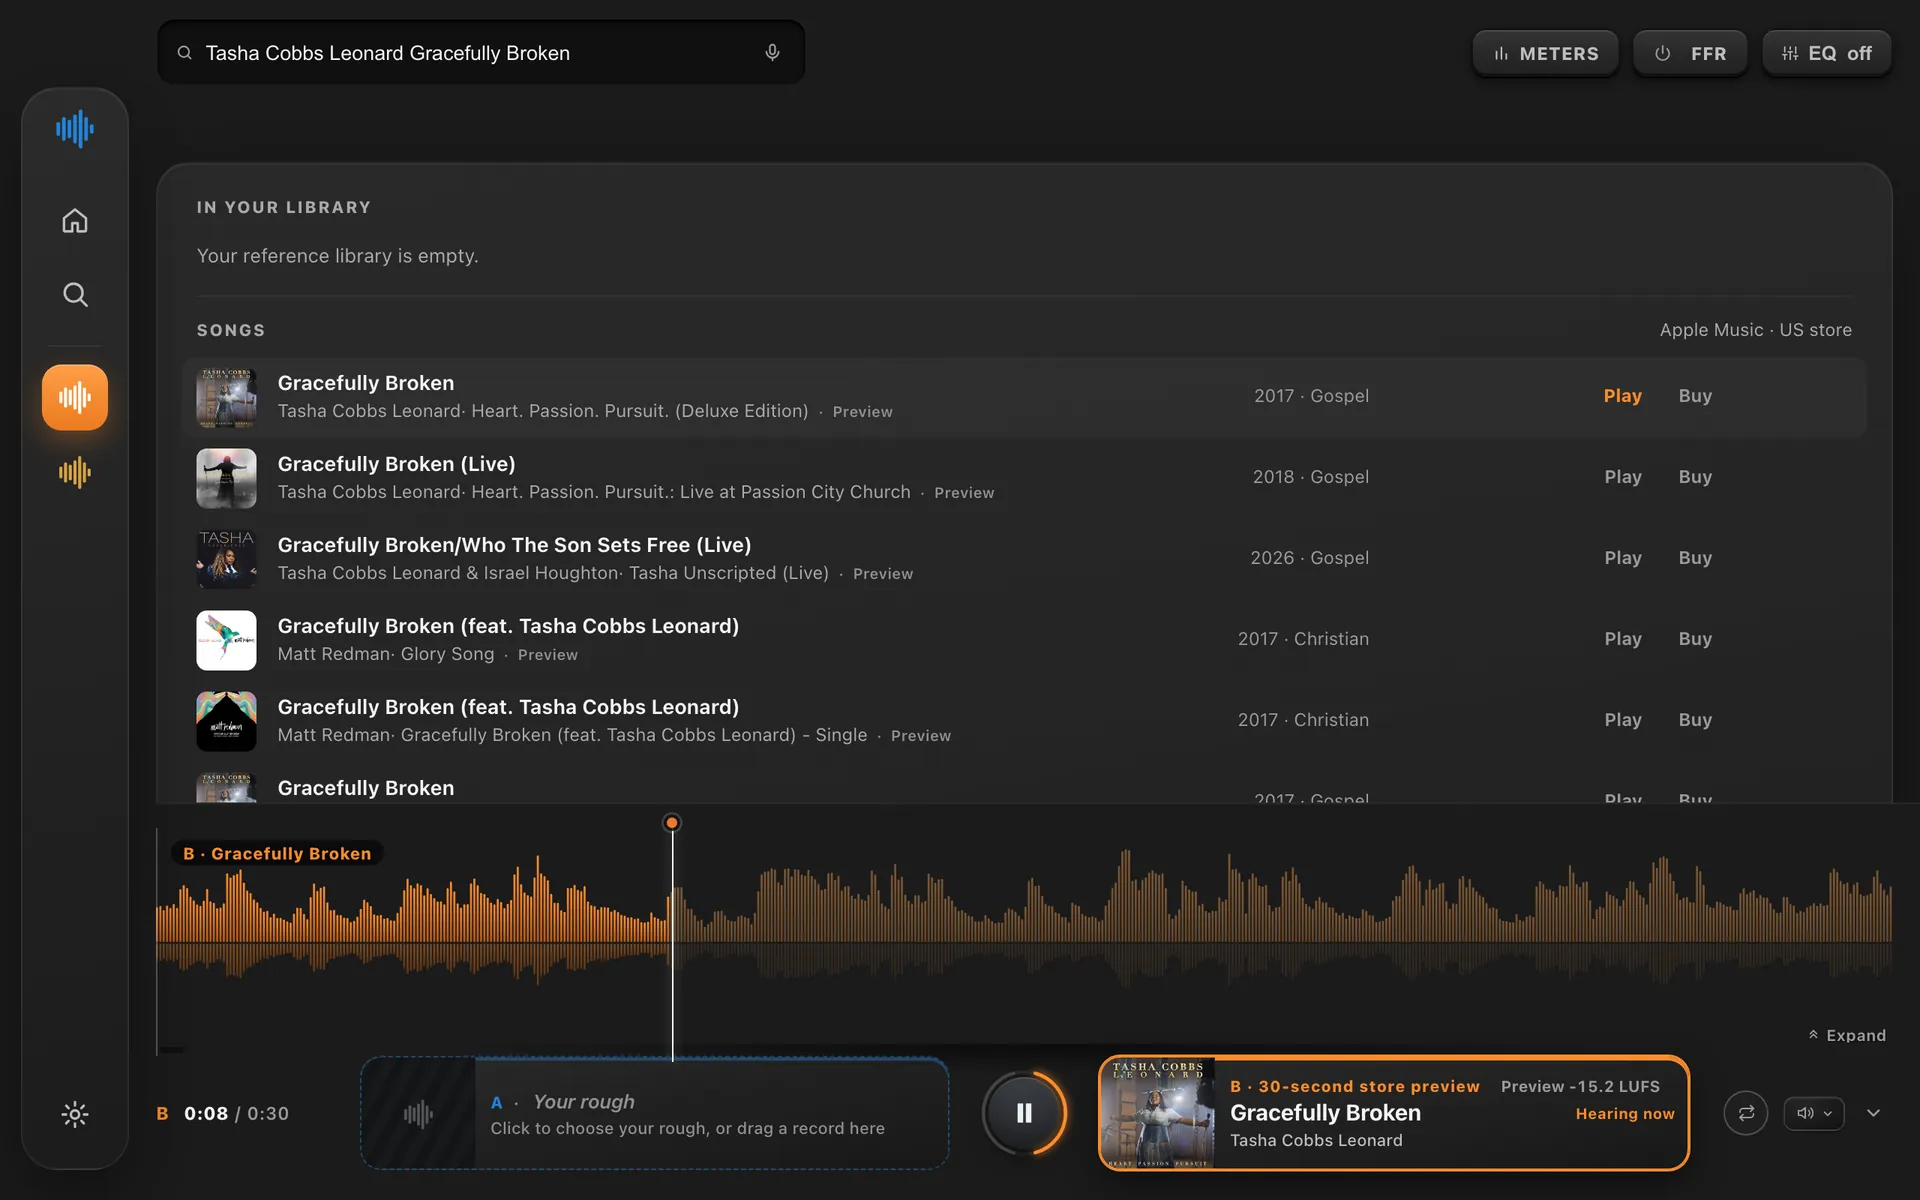Click the Matt Redman Single album thumbnail
This screenshot has width=1920, height=1200.
(x=226, y=721)
